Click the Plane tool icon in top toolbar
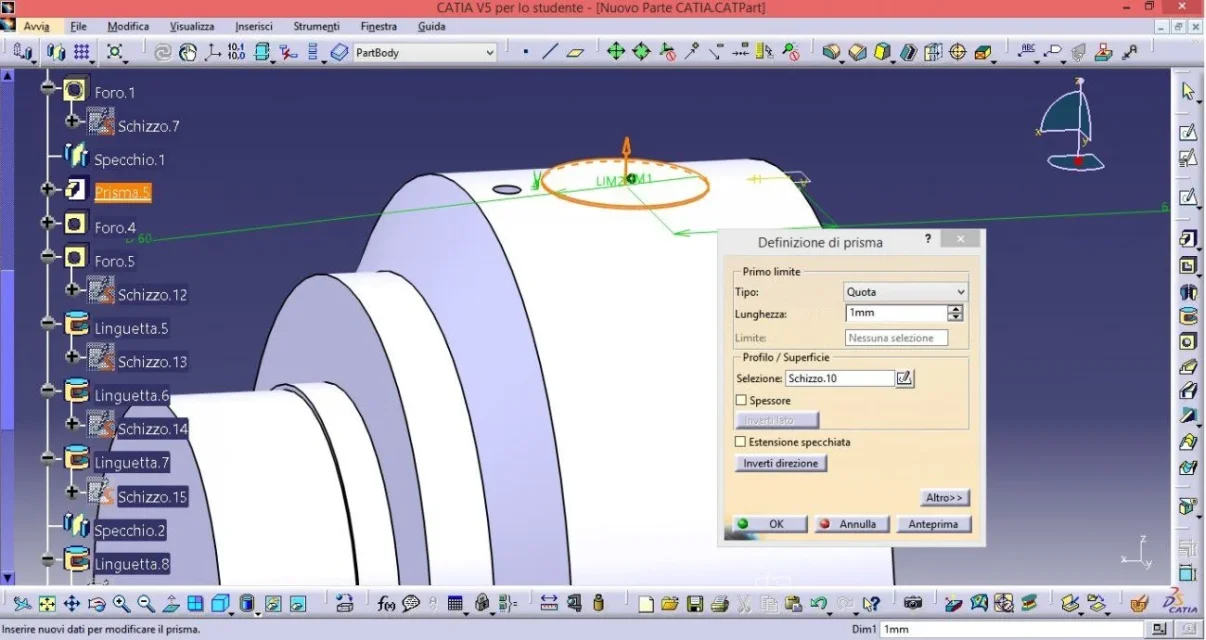Image resolution: width=1206 pixels, height=640 pixels. click(575, 52)
